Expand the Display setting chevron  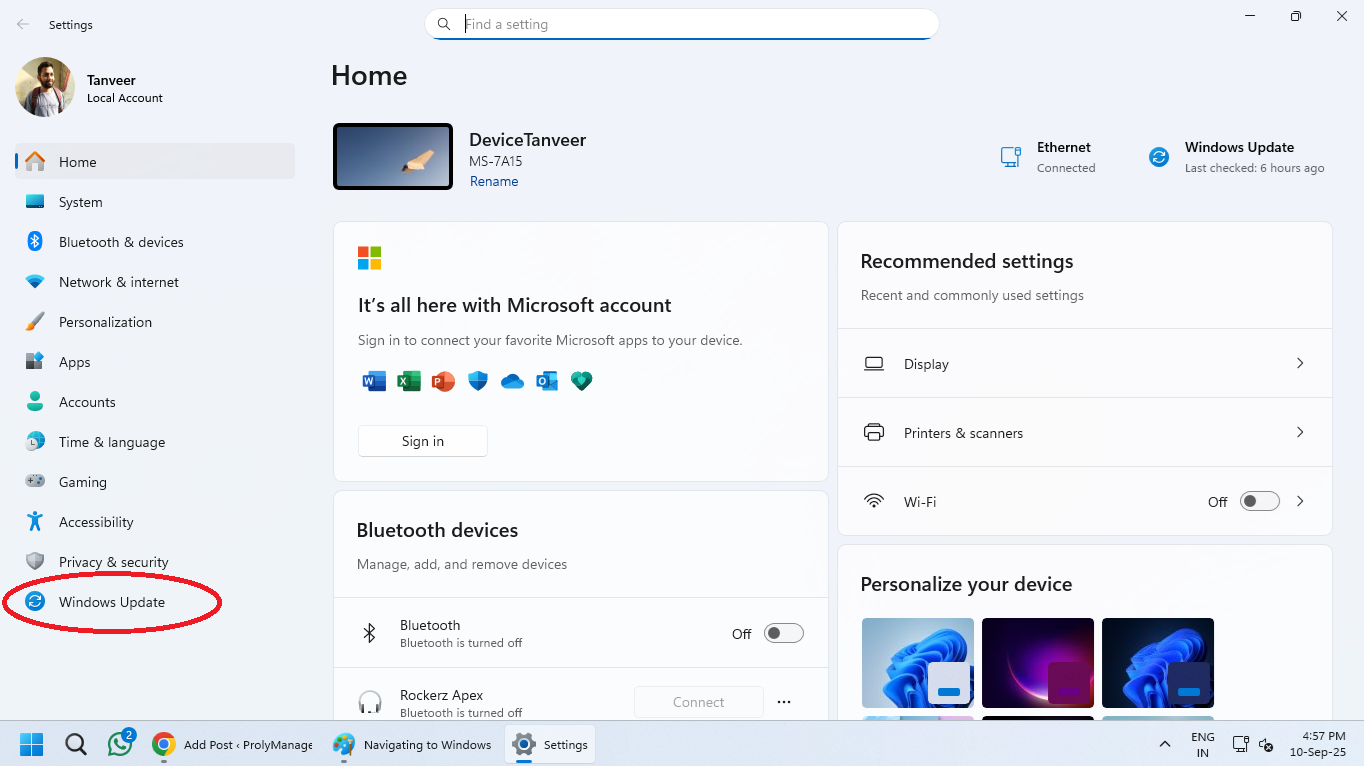tap(1300, 363)
